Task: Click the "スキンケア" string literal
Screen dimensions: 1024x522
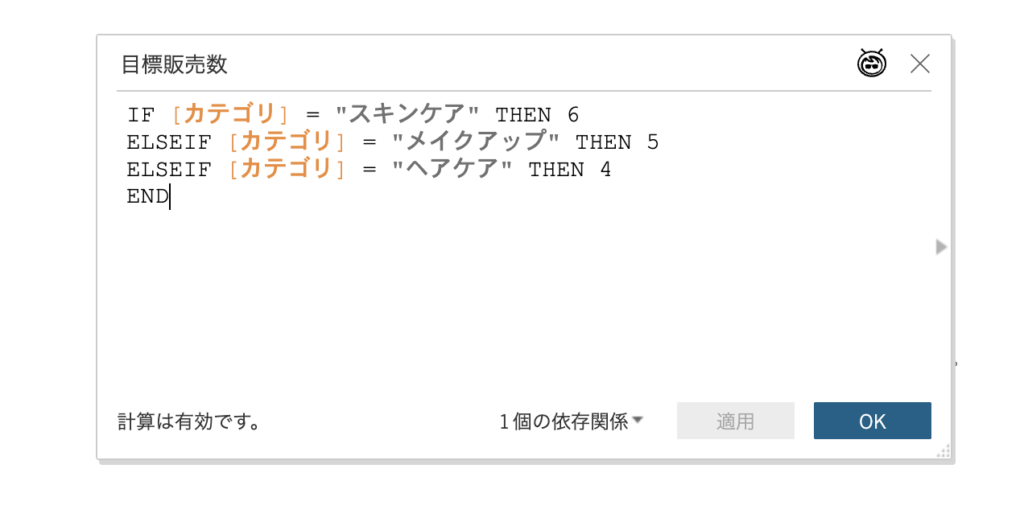Action: pos(408,114)
